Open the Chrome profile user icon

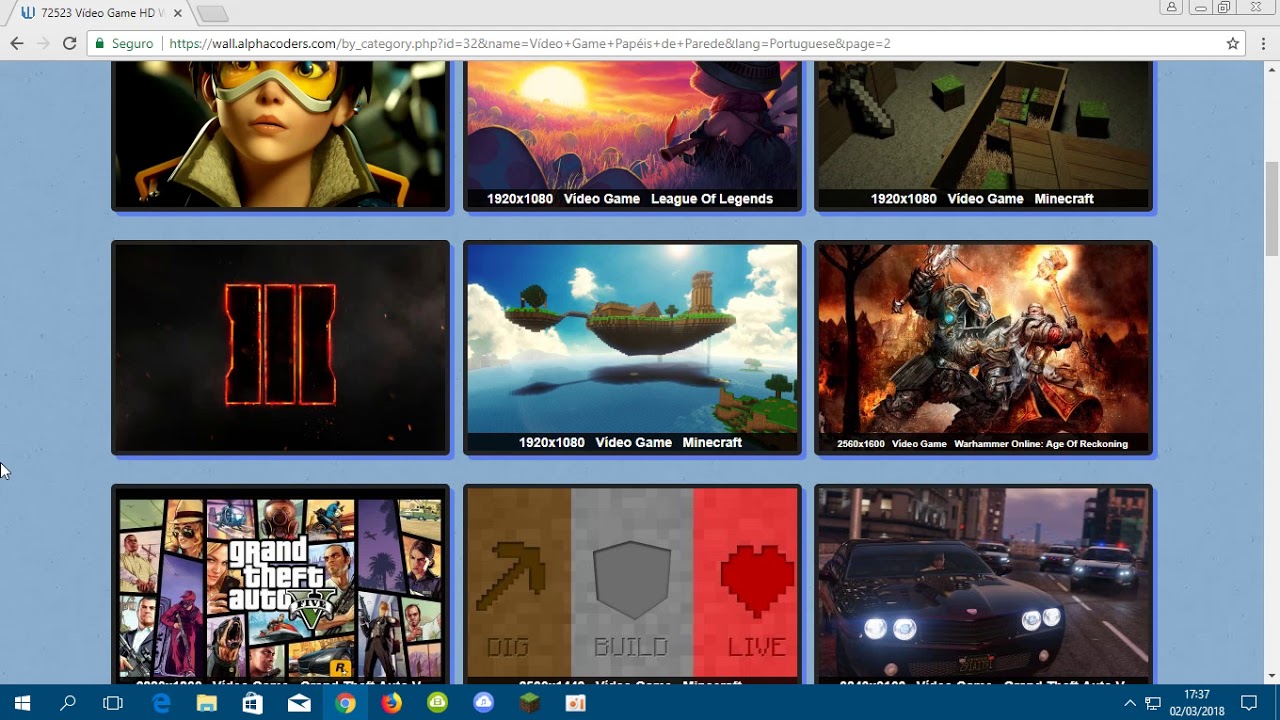pos(1171,8)
